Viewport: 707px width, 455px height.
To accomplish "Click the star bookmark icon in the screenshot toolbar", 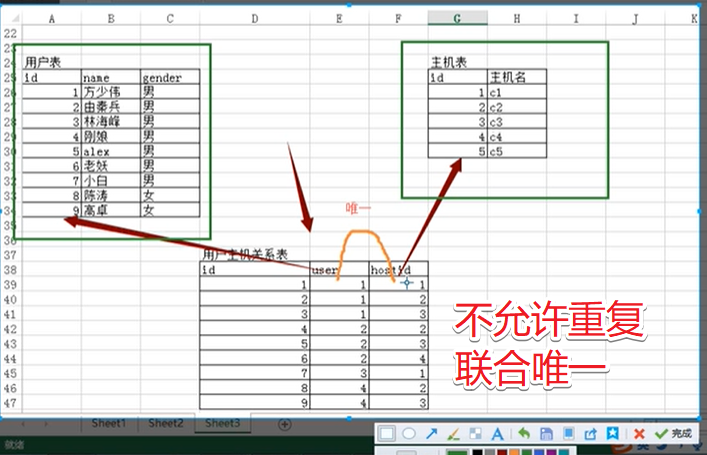I will point(612,433).
